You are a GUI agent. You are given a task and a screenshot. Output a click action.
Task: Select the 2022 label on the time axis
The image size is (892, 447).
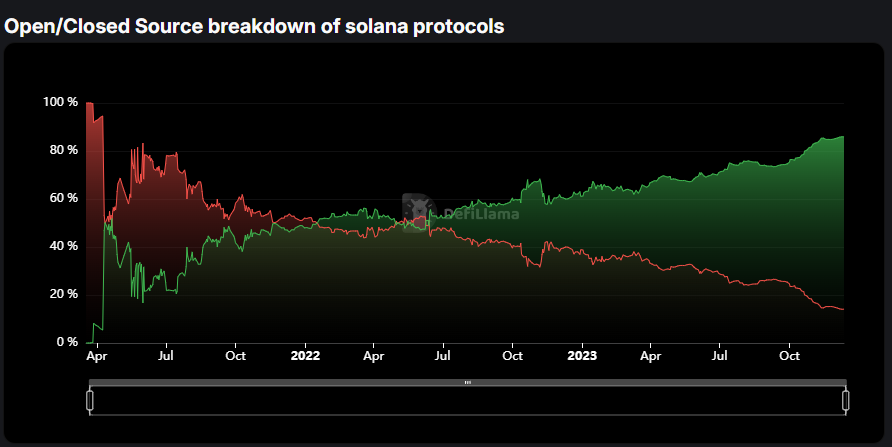[305, 355]
